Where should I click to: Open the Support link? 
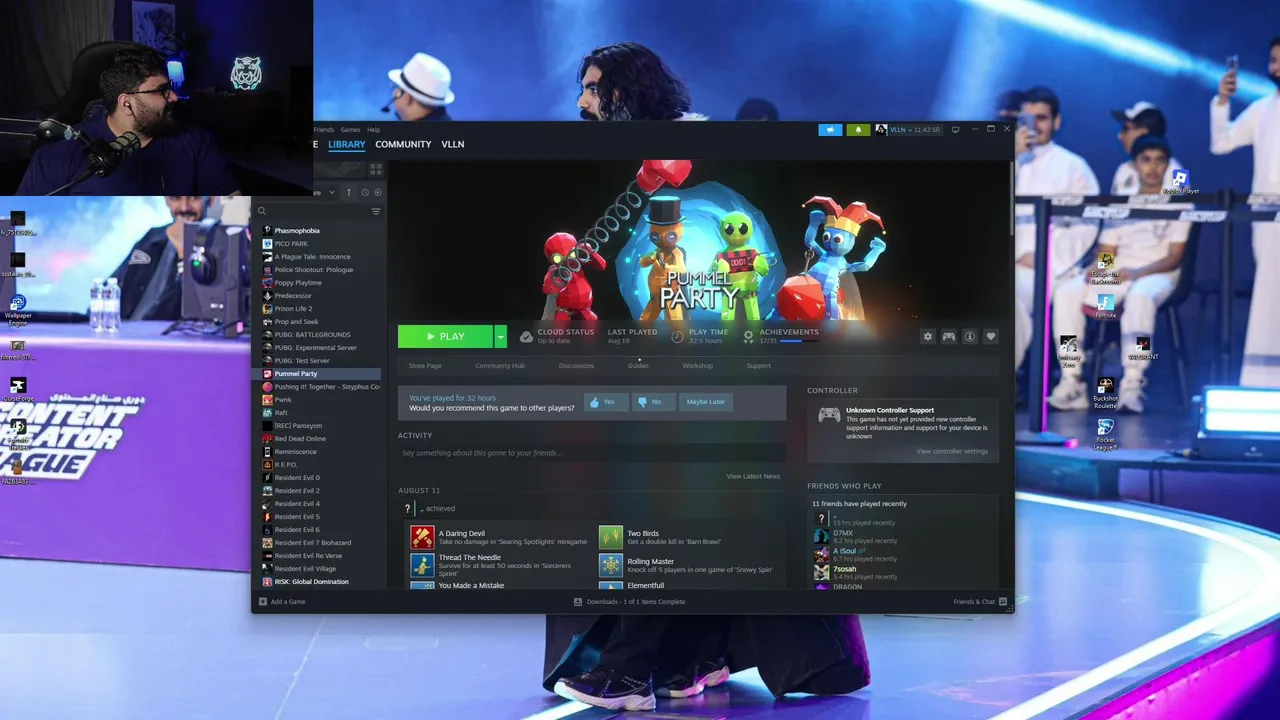758,366
